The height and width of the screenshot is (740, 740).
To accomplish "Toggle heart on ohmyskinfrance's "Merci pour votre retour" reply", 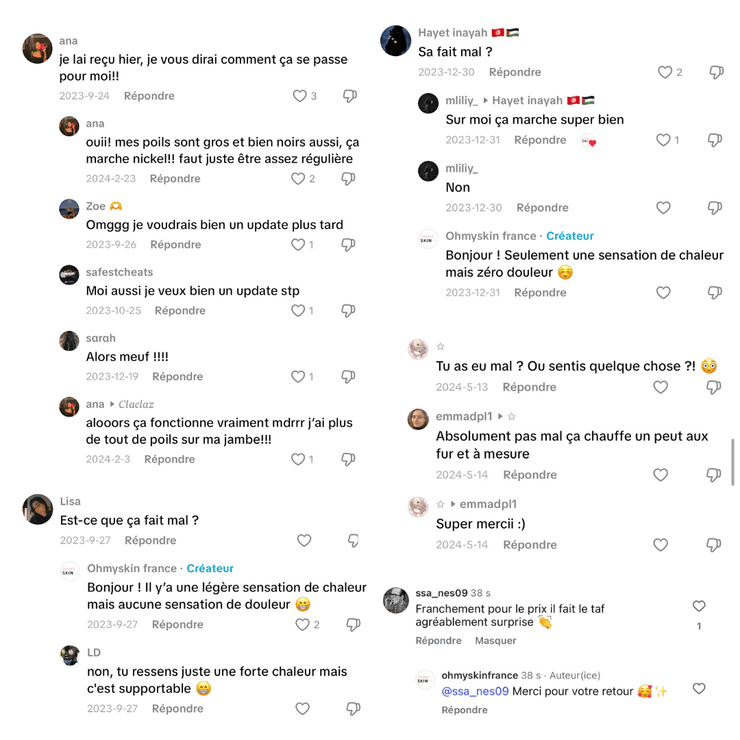I will (x=699, y=688).
